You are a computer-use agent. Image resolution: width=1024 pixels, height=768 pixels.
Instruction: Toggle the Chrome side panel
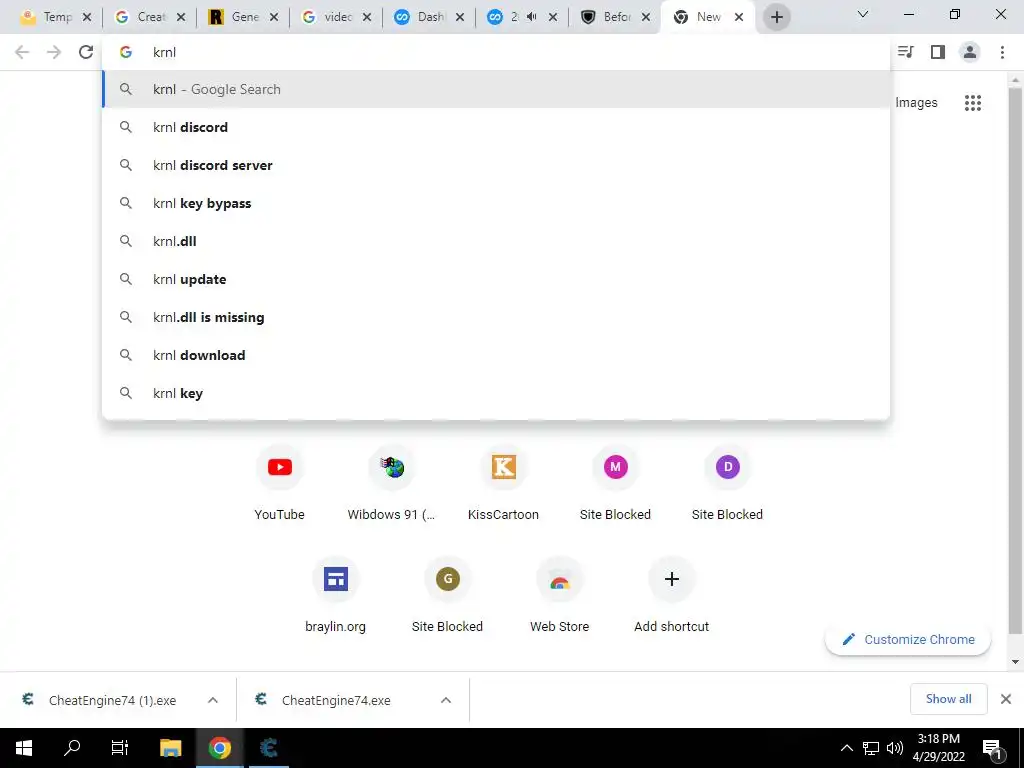(938, 52)
